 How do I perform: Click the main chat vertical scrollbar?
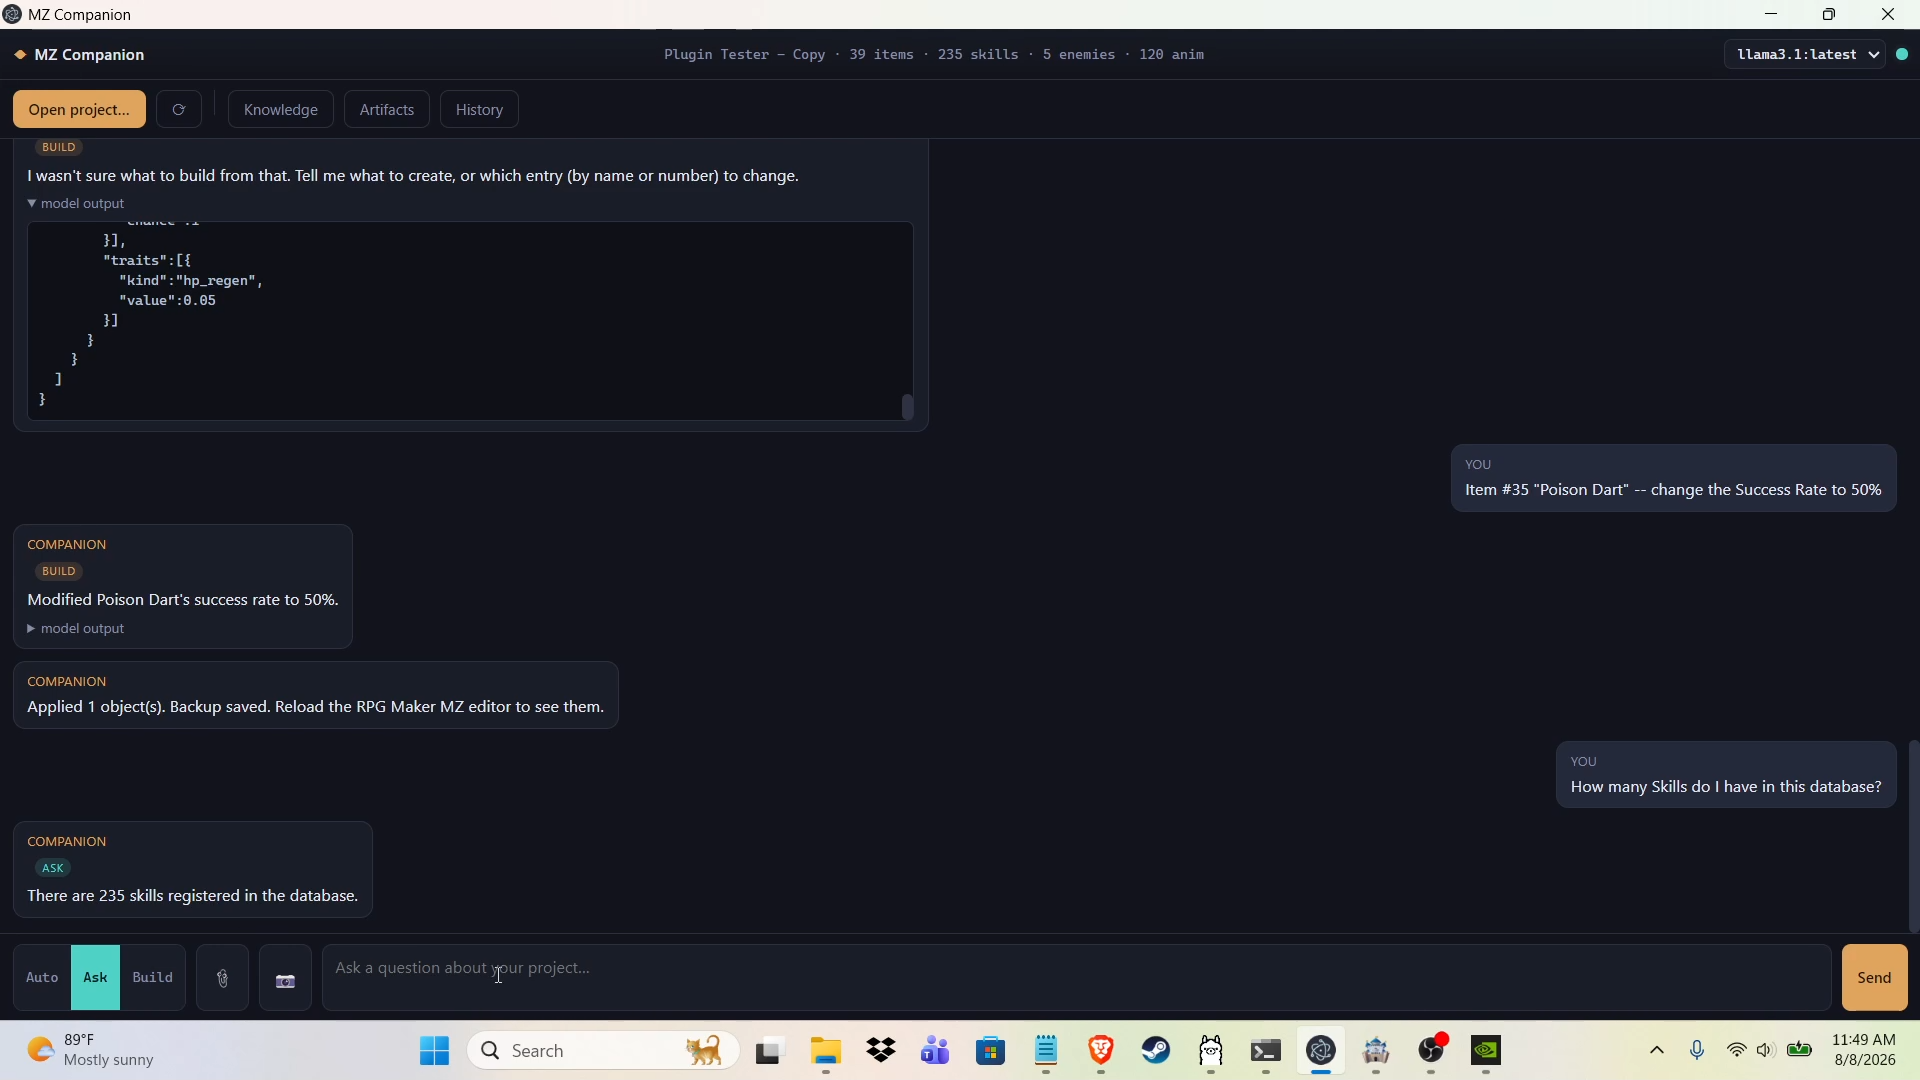pos(1913,836)
